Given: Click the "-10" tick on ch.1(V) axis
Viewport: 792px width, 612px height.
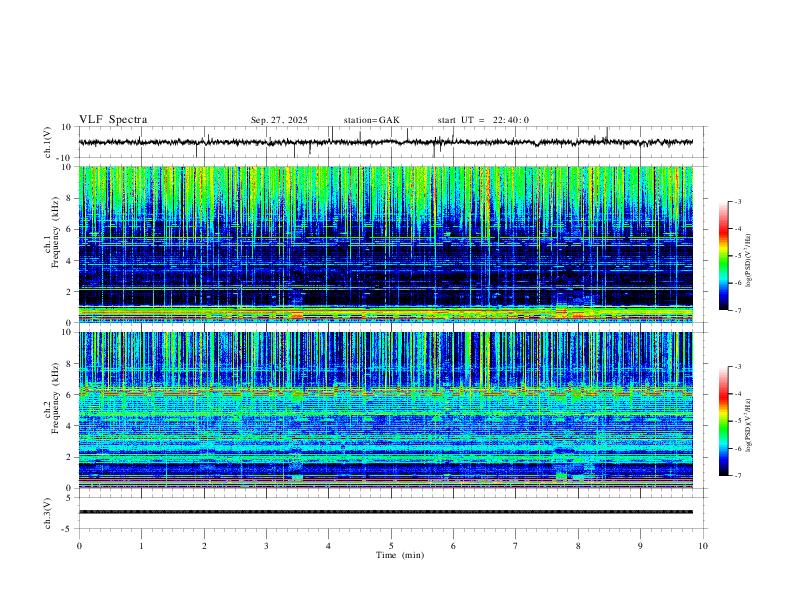Looking at the screenshot, I should coord(65,158).
